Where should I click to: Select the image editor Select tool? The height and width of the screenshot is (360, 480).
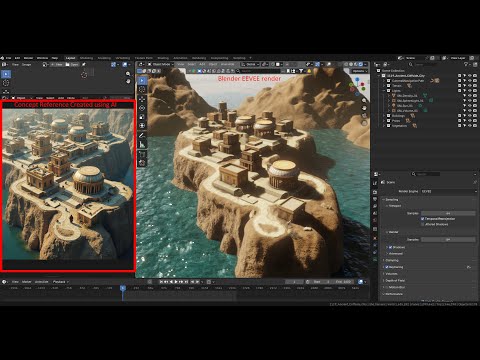pos(6,74)
